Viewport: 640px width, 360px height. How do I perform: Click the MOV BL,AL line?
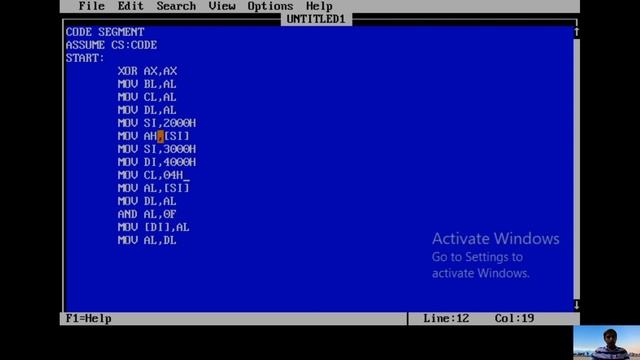147,84
